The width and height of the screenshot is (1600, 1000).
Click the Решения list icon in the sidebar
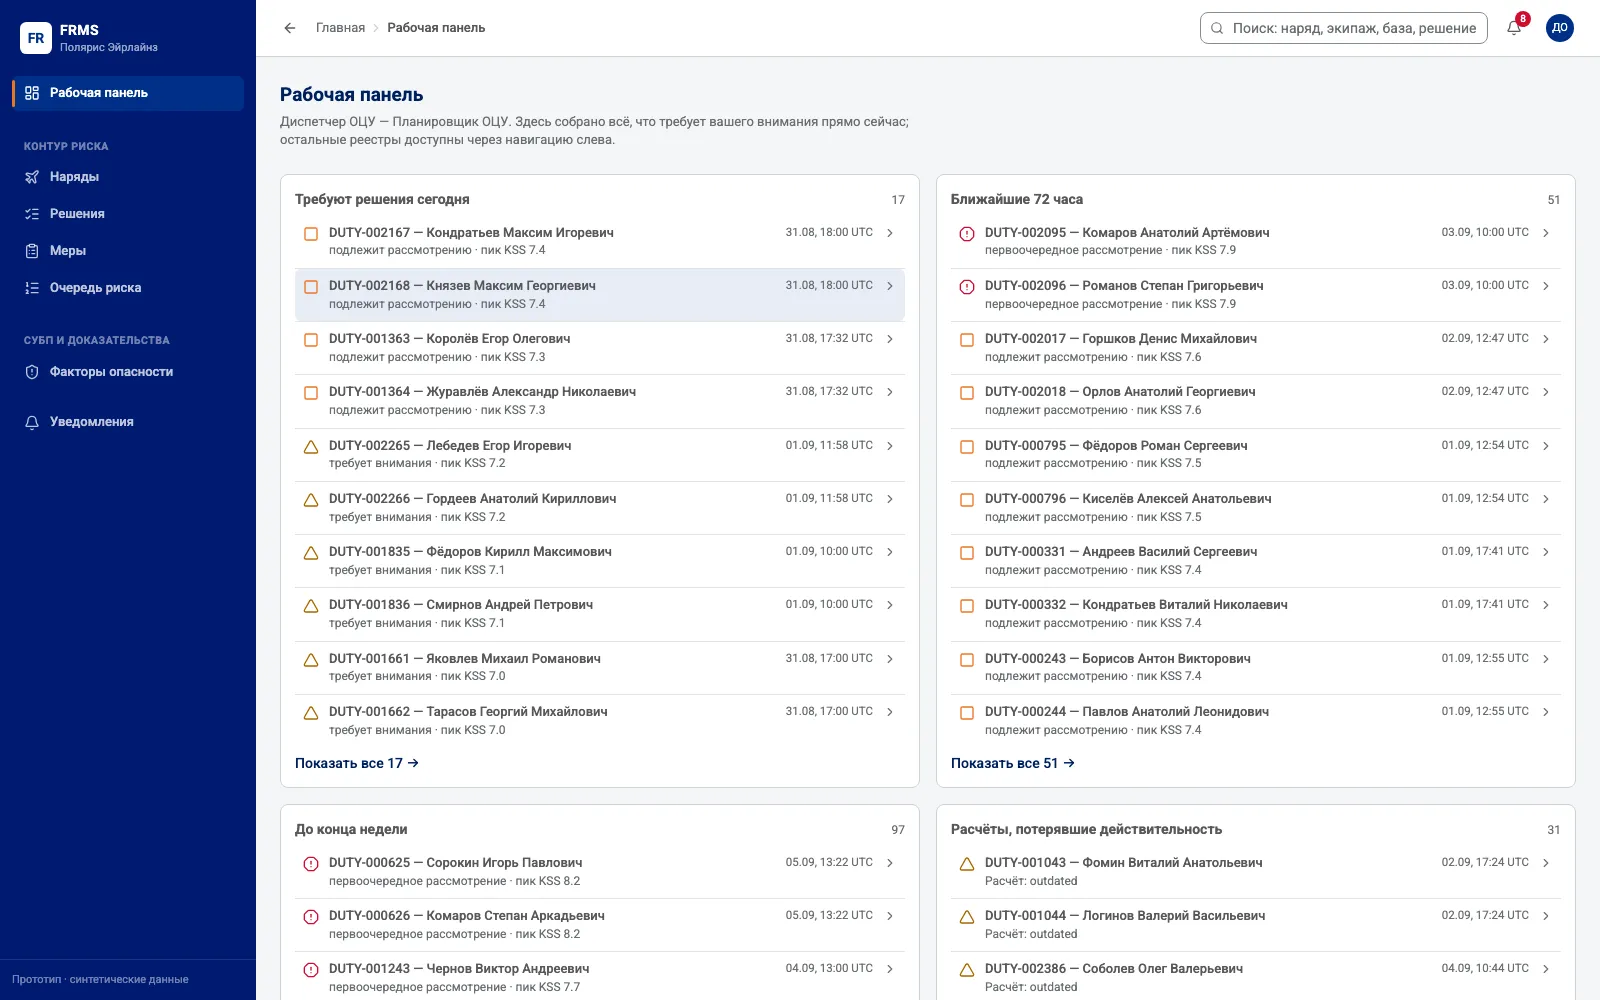tap(32, 214)
